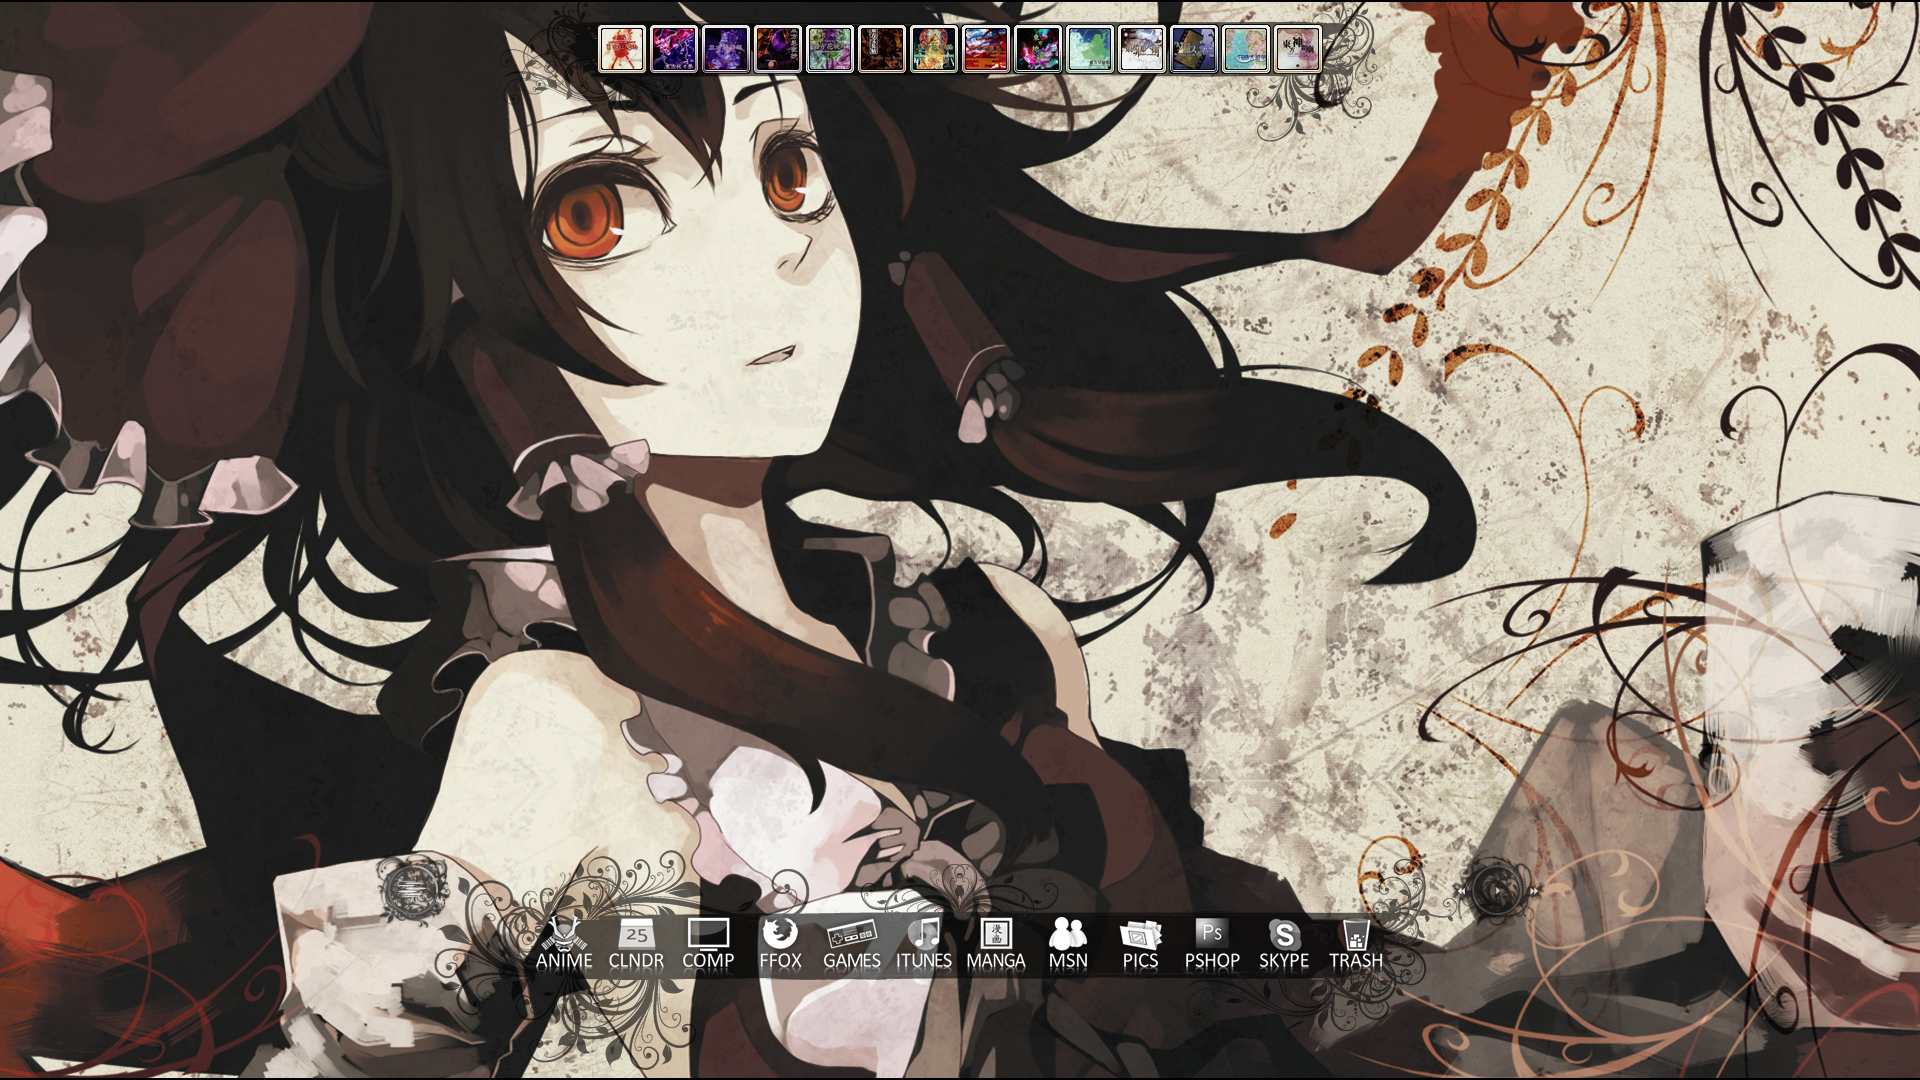Click the first game thumbnail in top row
Screen dimensions: 1920x1080
tap(622, 49)
